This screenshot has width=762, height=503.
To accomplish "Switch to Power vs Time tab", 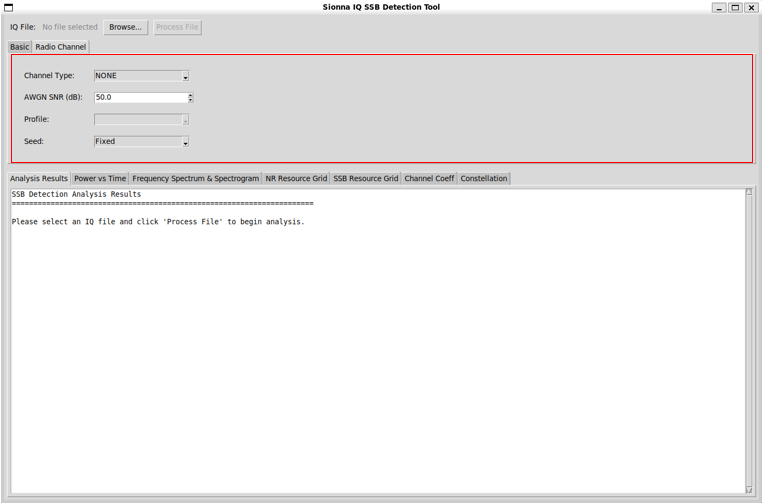I will click(x=100, y=179).
